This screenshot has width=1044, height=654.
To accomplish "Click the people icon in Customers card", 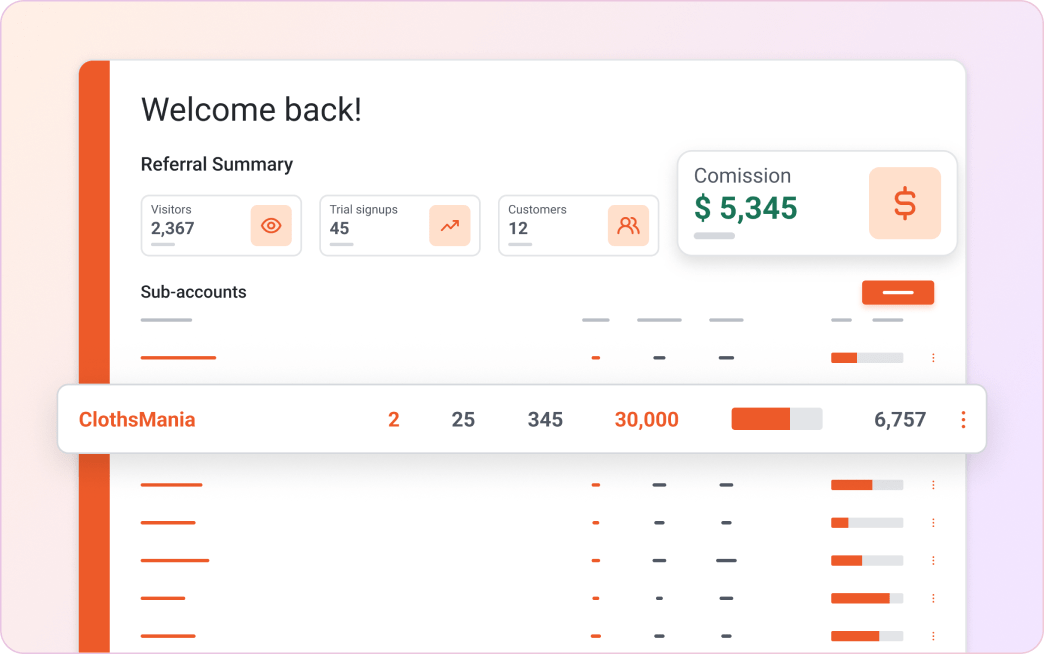I will coord(628,225).
